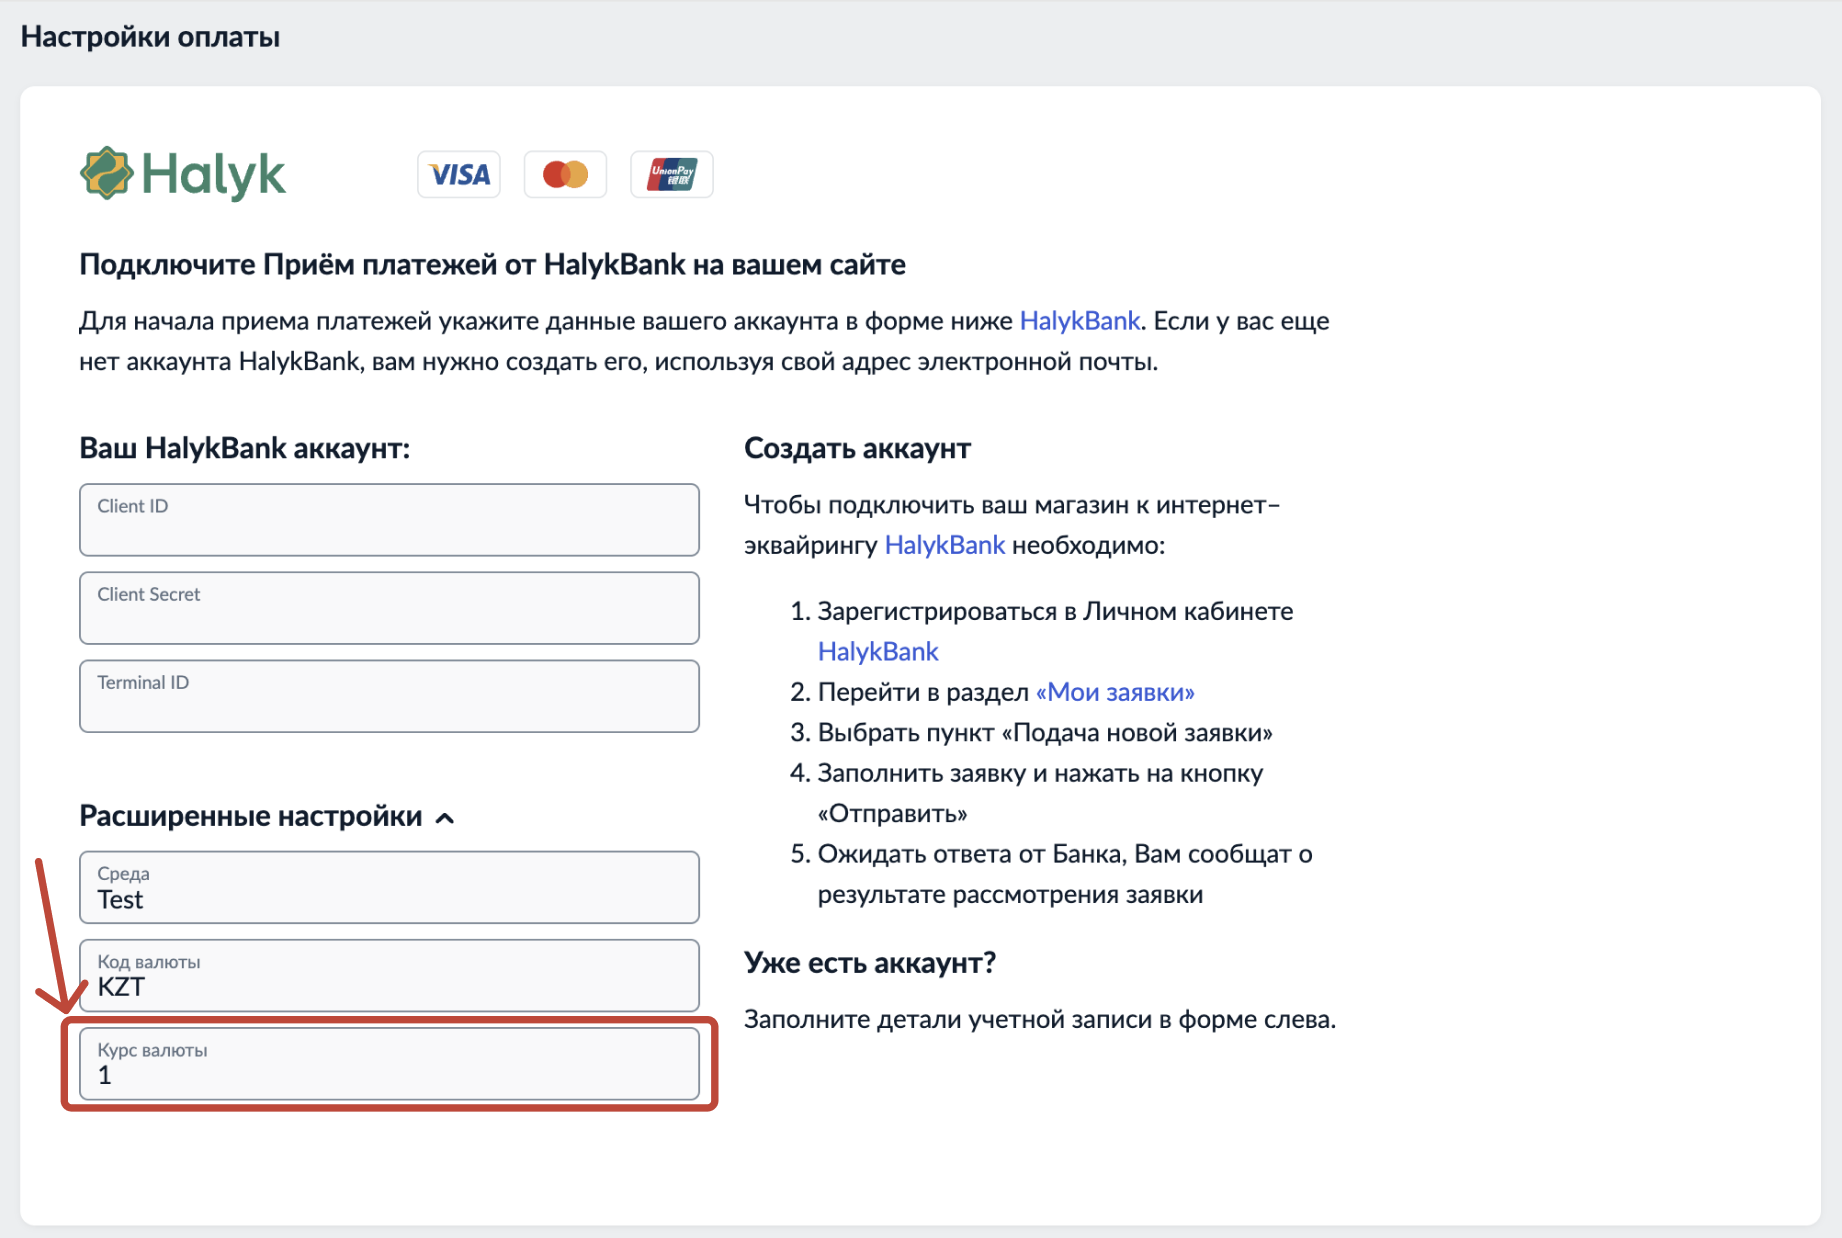This screenshot has width=1842, height=1238.
Task: Open the Код валюты currency dropdown
Action: 389,975
